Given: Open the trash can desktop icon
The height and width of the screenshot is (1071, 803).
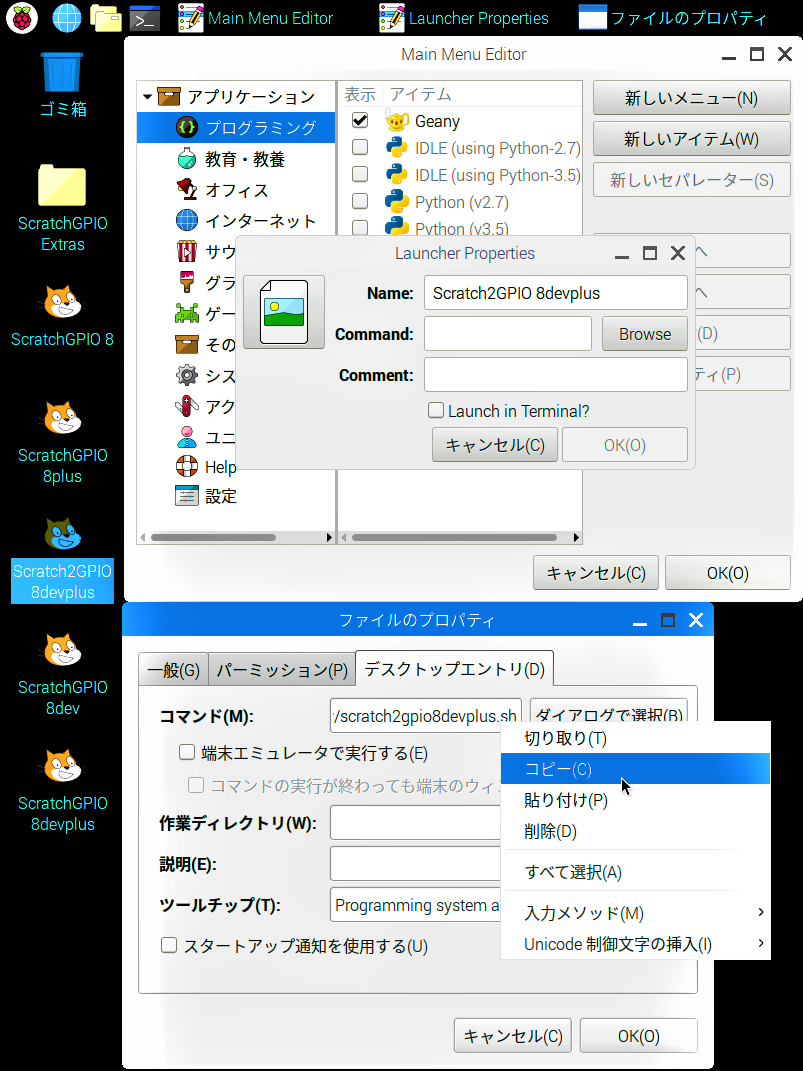Looking at the screenshot, I should (62, 85).
